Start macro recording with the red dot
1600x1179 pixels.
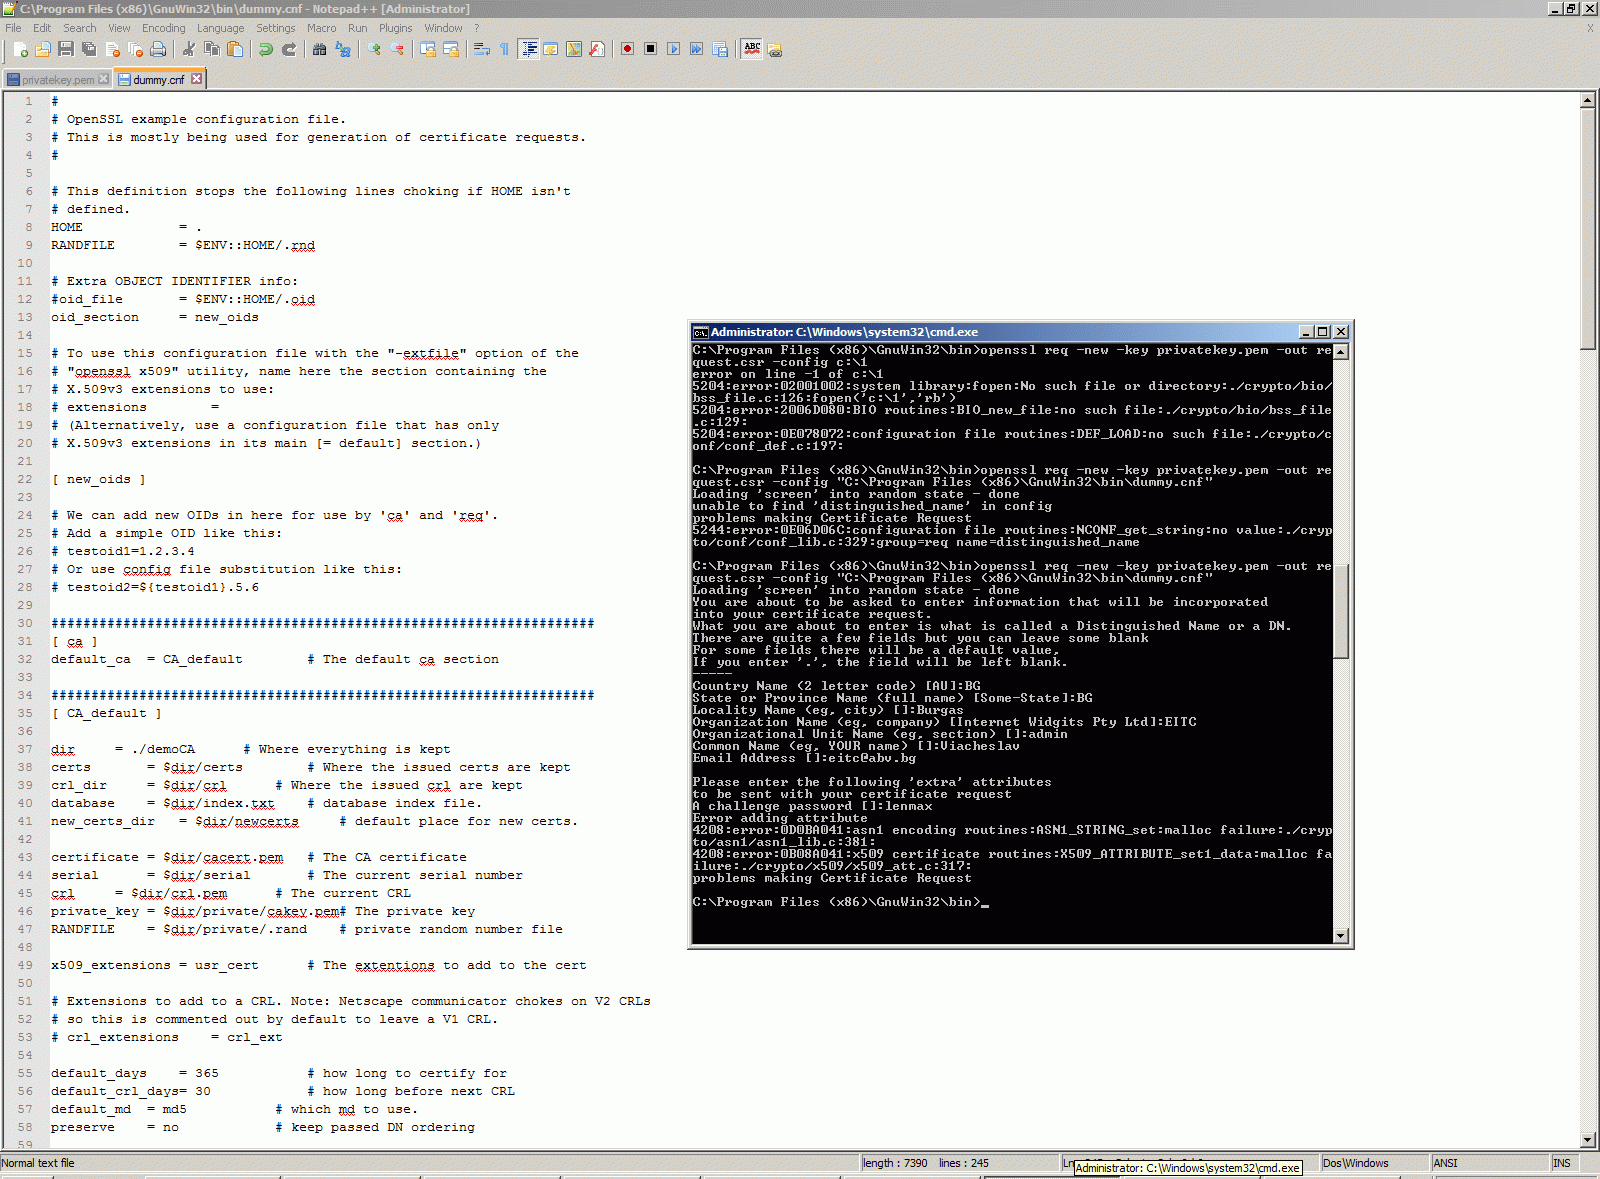(628, 49)
